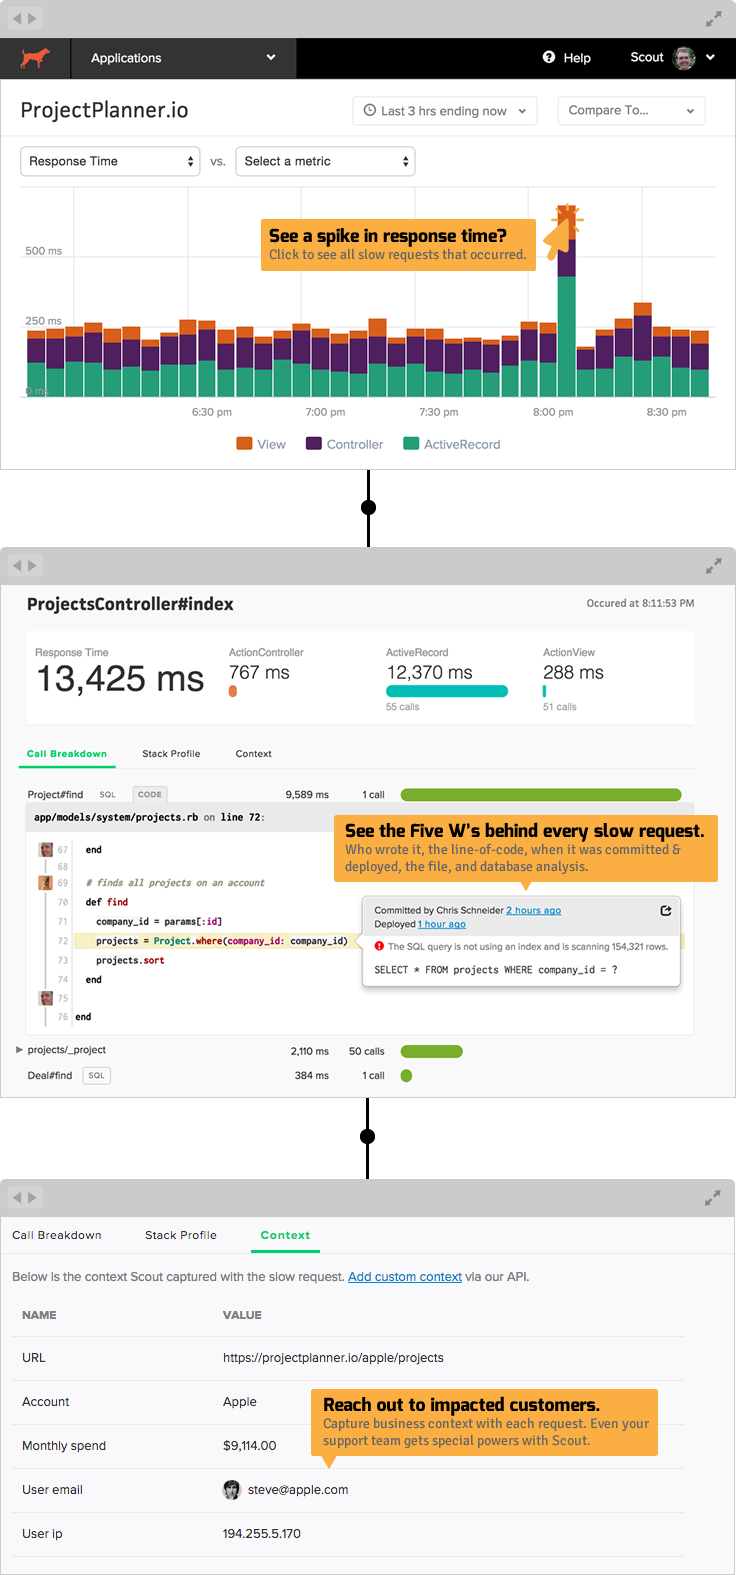Click the ActionView 288 ms metric

(573, 673)
